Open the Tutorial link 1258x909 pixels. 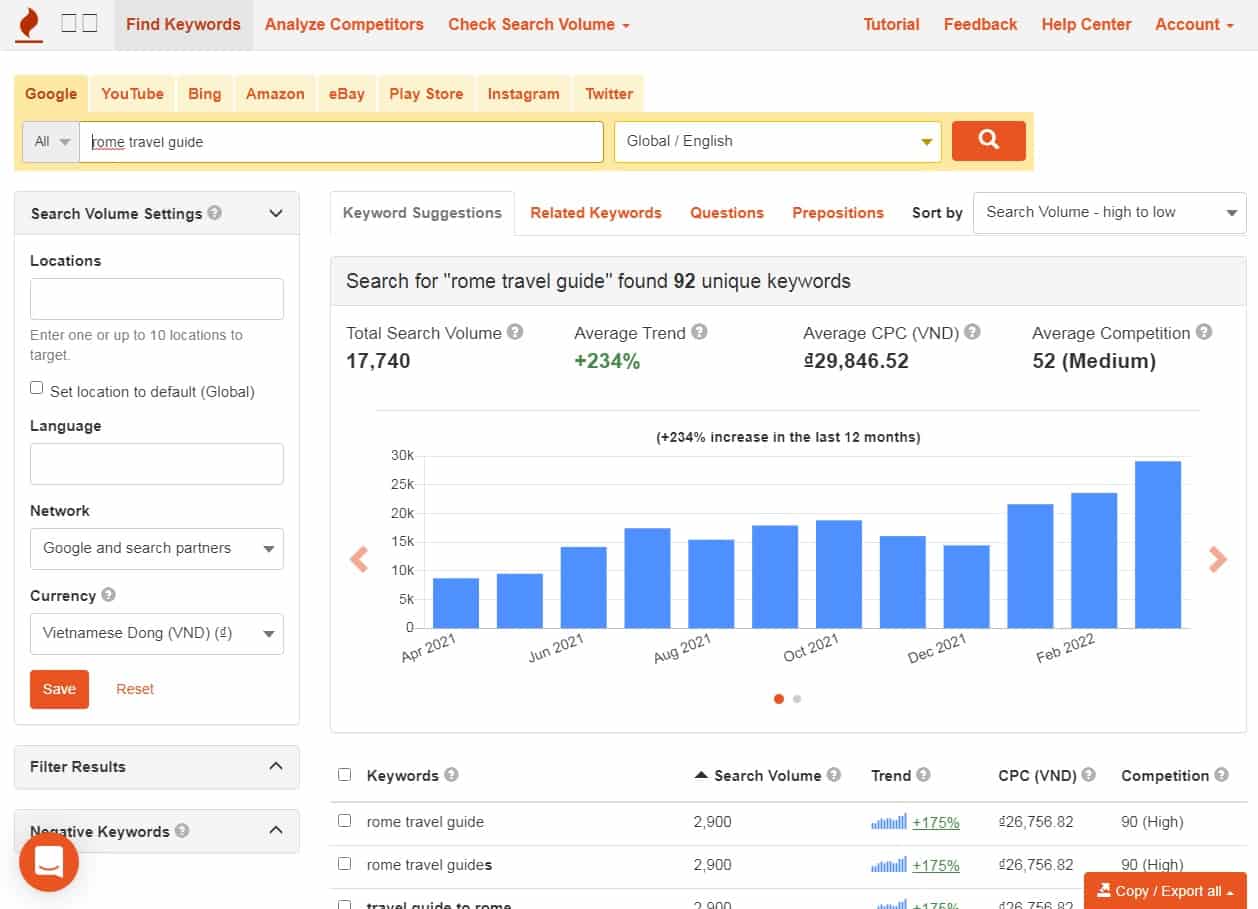(x=891, y=24)
